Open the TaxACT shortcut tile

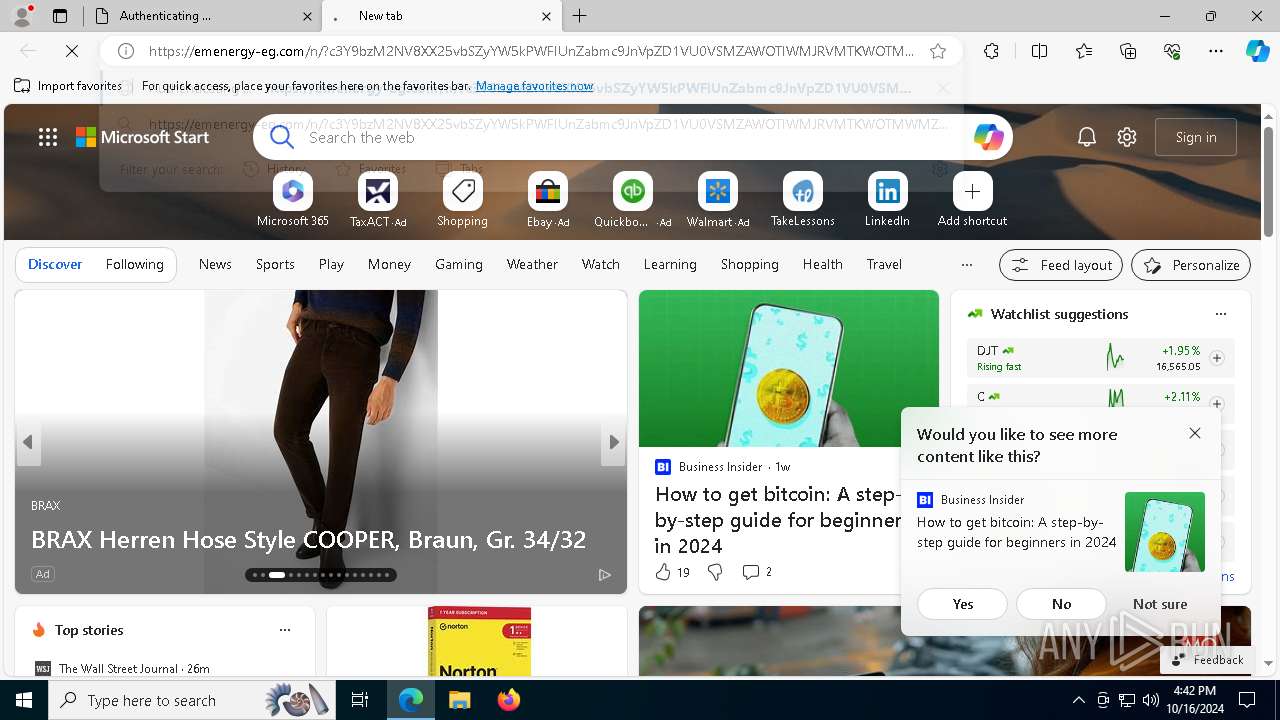(x=377, y=191)
